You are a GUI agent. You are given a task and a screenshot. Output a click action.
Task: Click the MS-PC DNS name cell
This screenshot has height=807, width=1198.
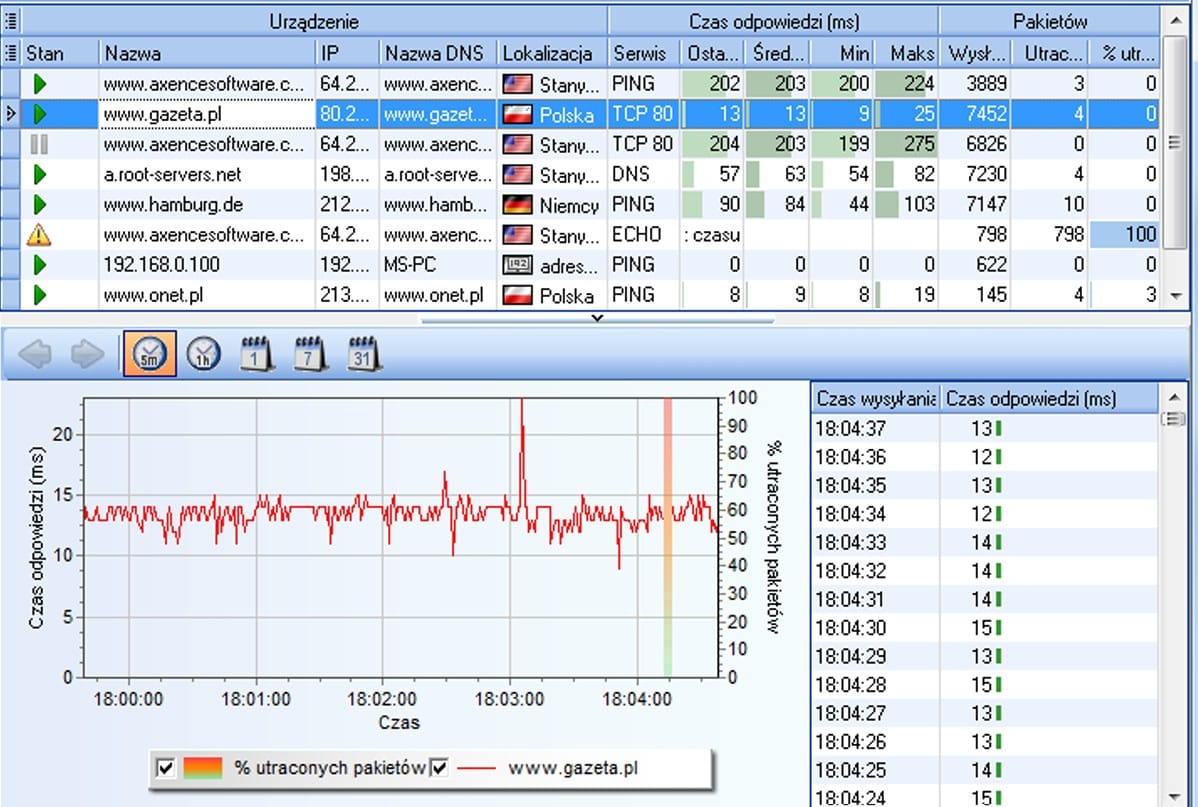point(438,265)
